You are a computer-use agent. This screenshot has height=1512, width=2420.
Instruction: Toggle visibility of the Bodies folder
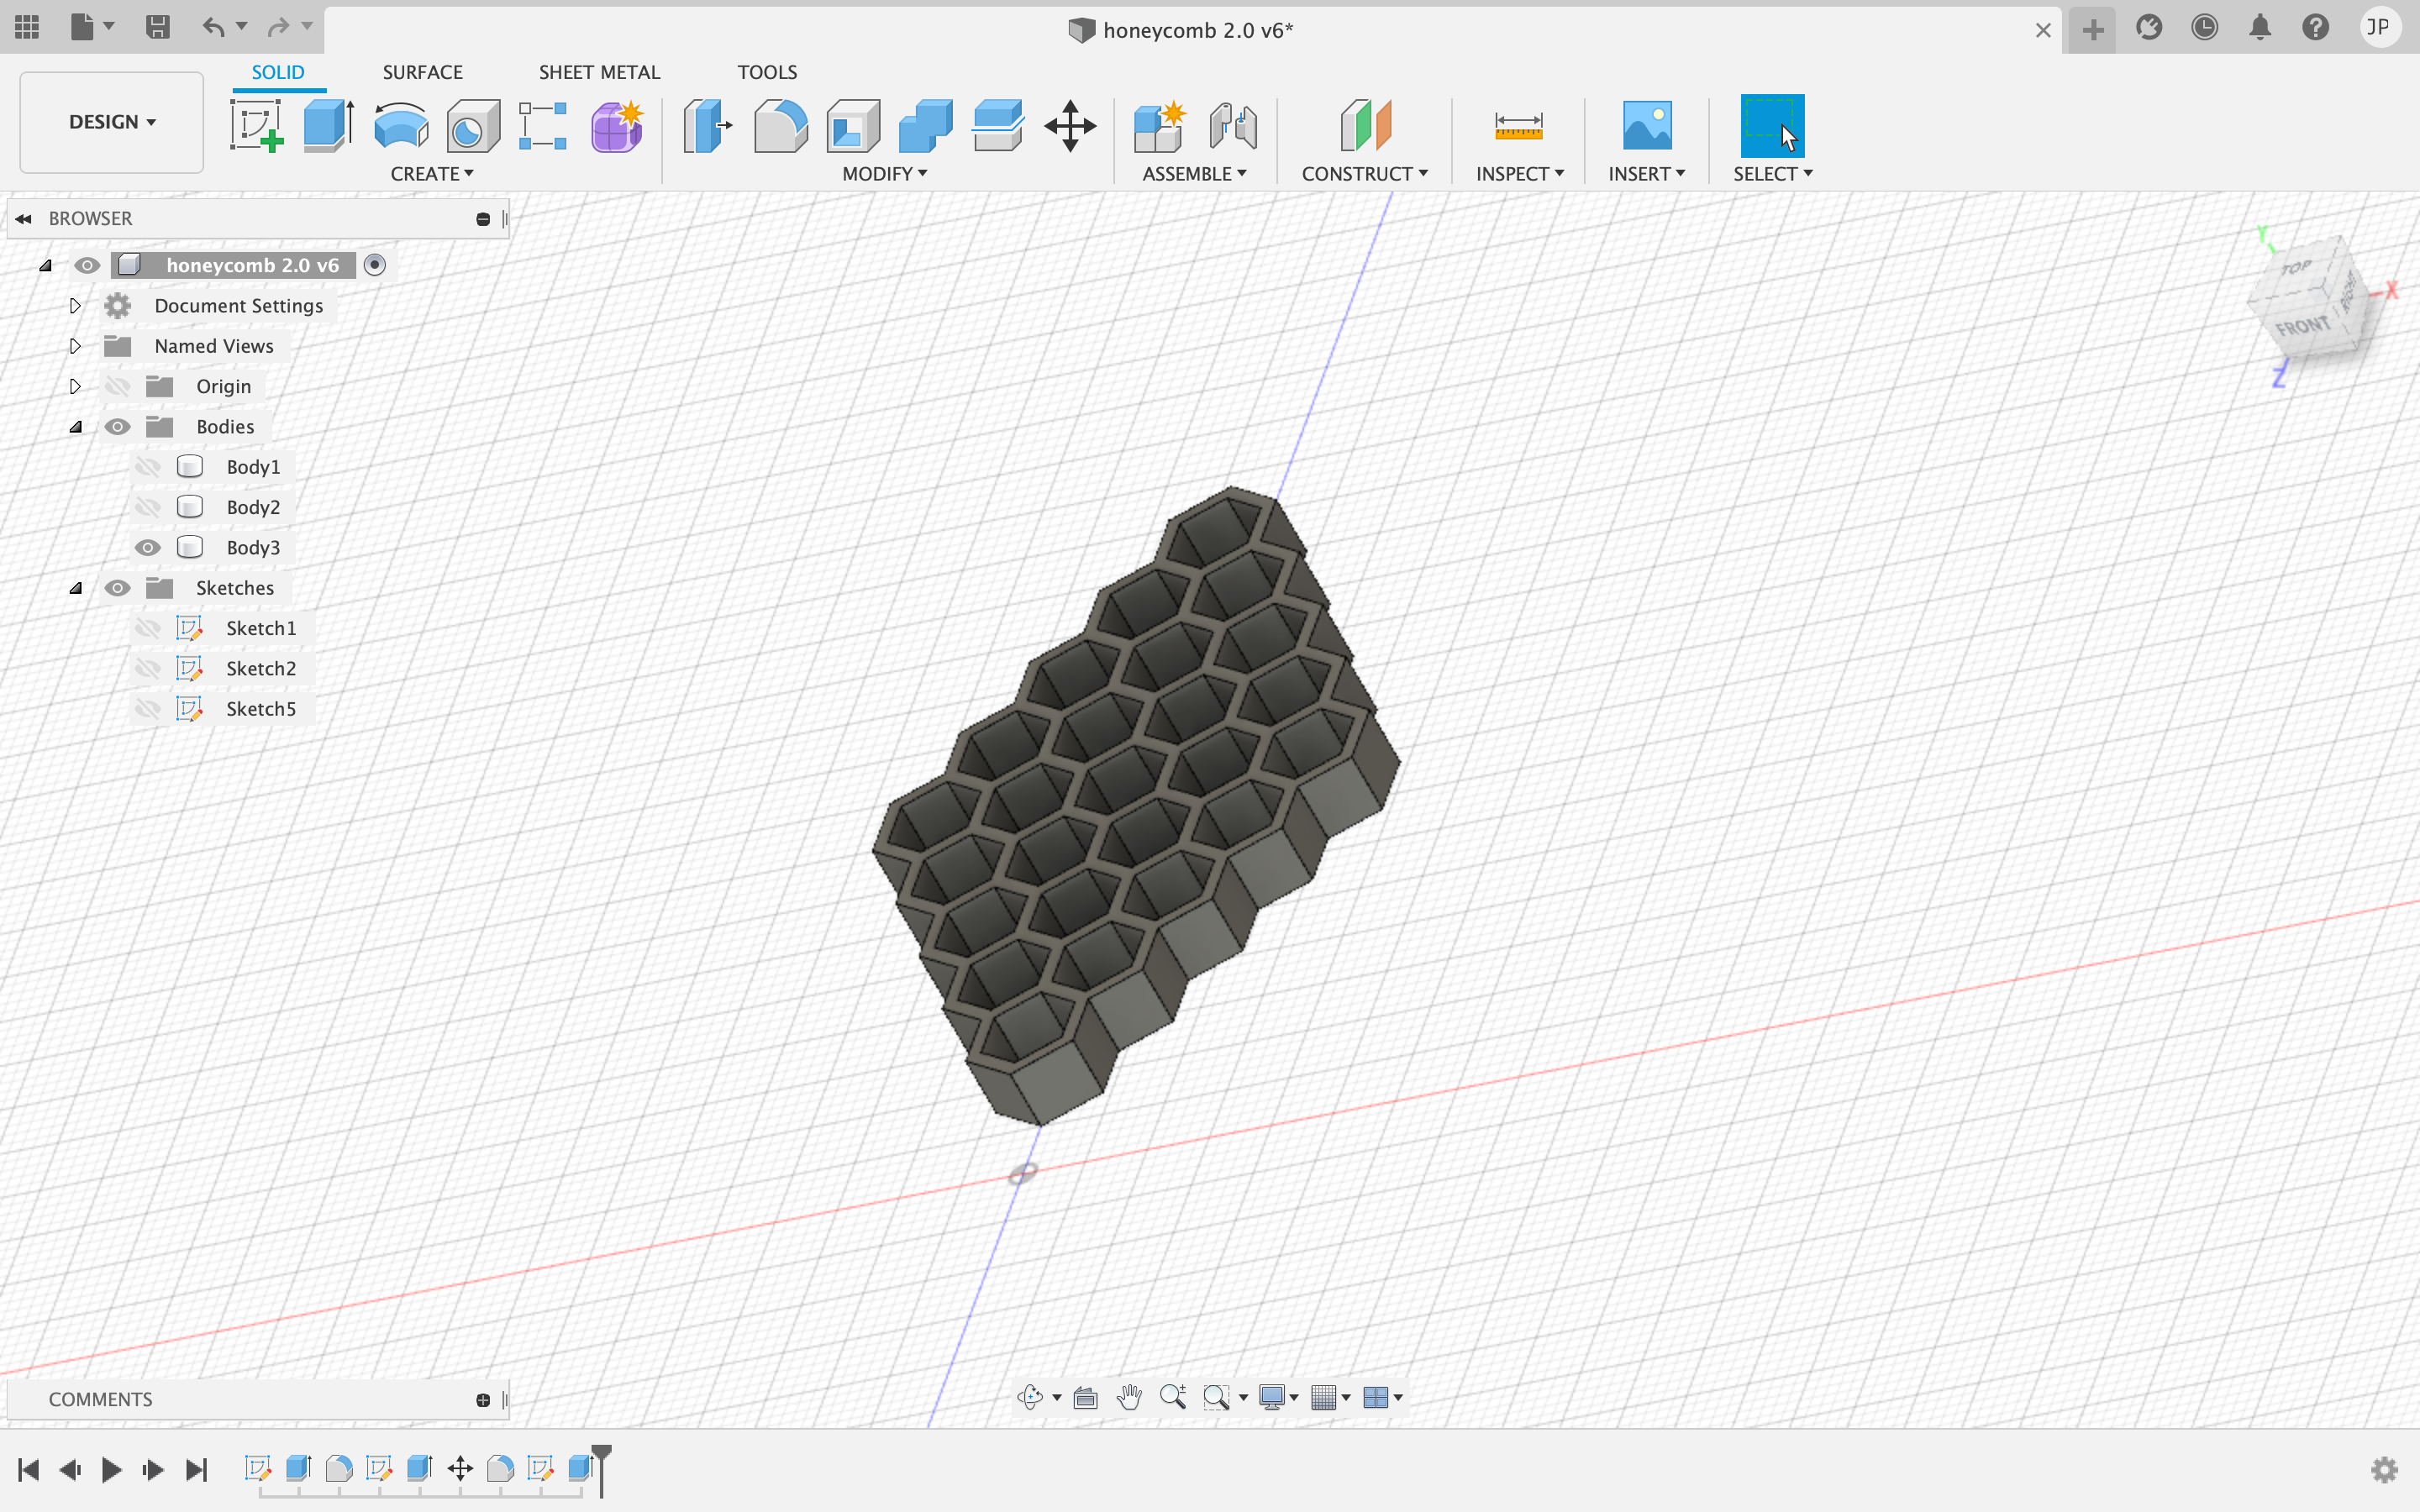[x=117, y=427]
